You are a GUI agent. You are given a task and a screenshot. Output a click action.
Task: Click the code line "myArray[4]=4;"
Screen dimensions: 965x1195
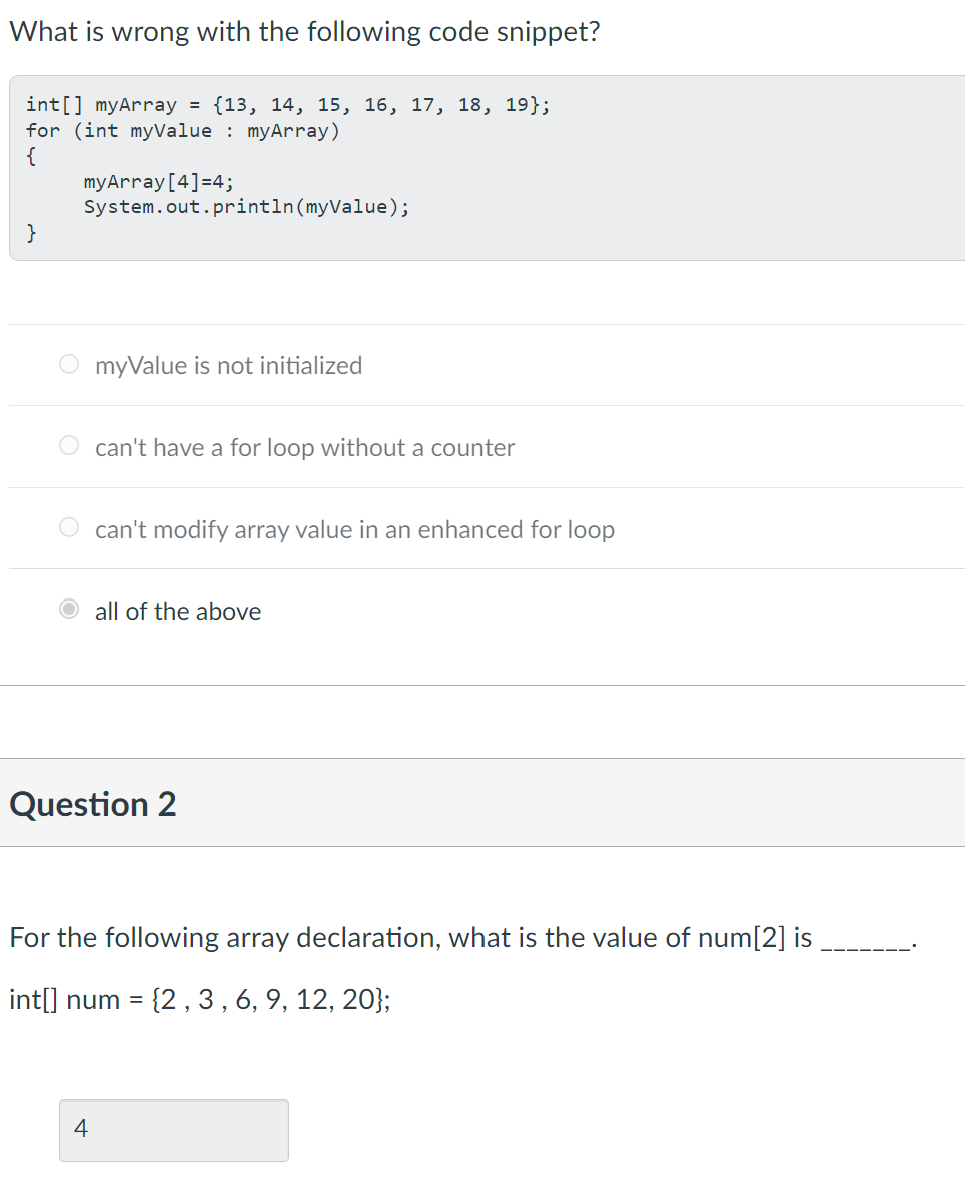[159, 181]
